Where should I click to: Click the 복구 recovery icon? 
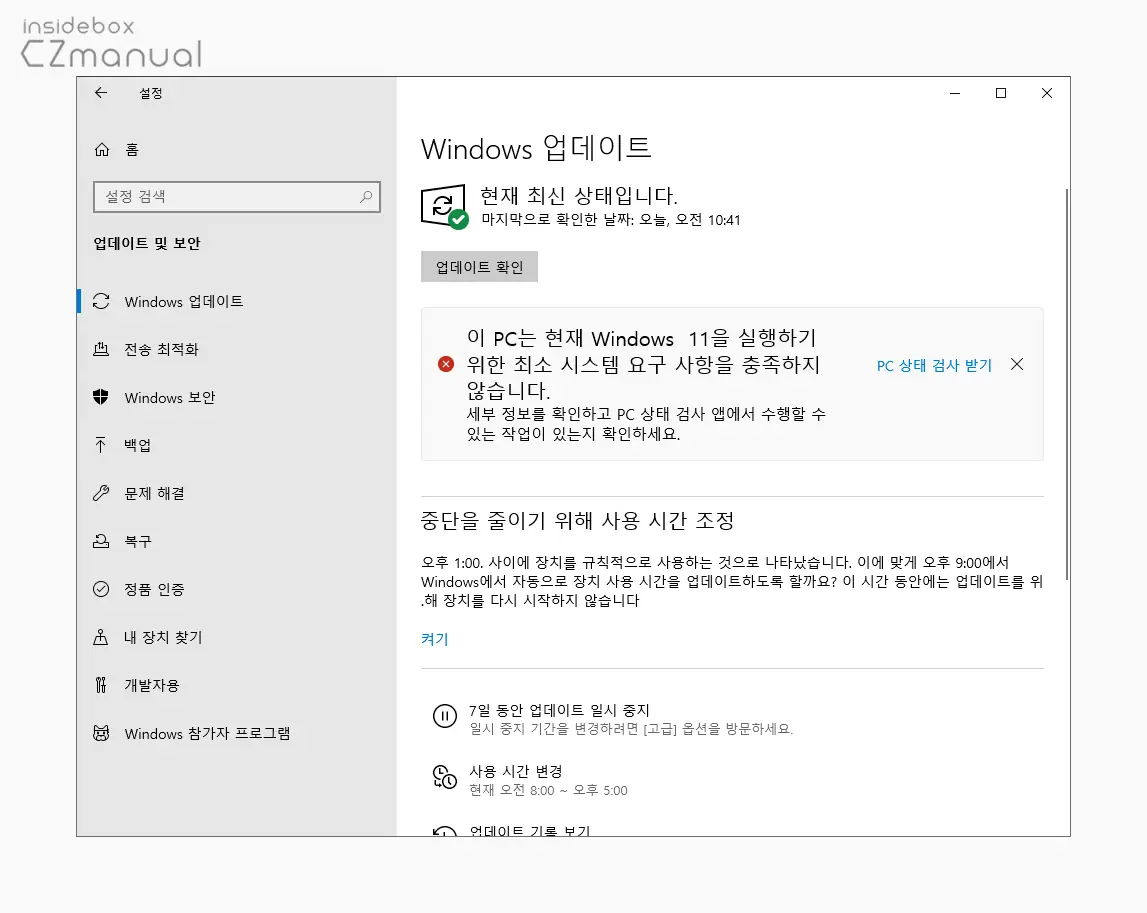pos(101,541)
